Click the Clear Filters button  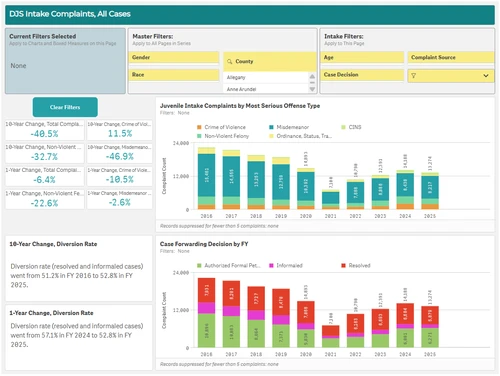65,107
